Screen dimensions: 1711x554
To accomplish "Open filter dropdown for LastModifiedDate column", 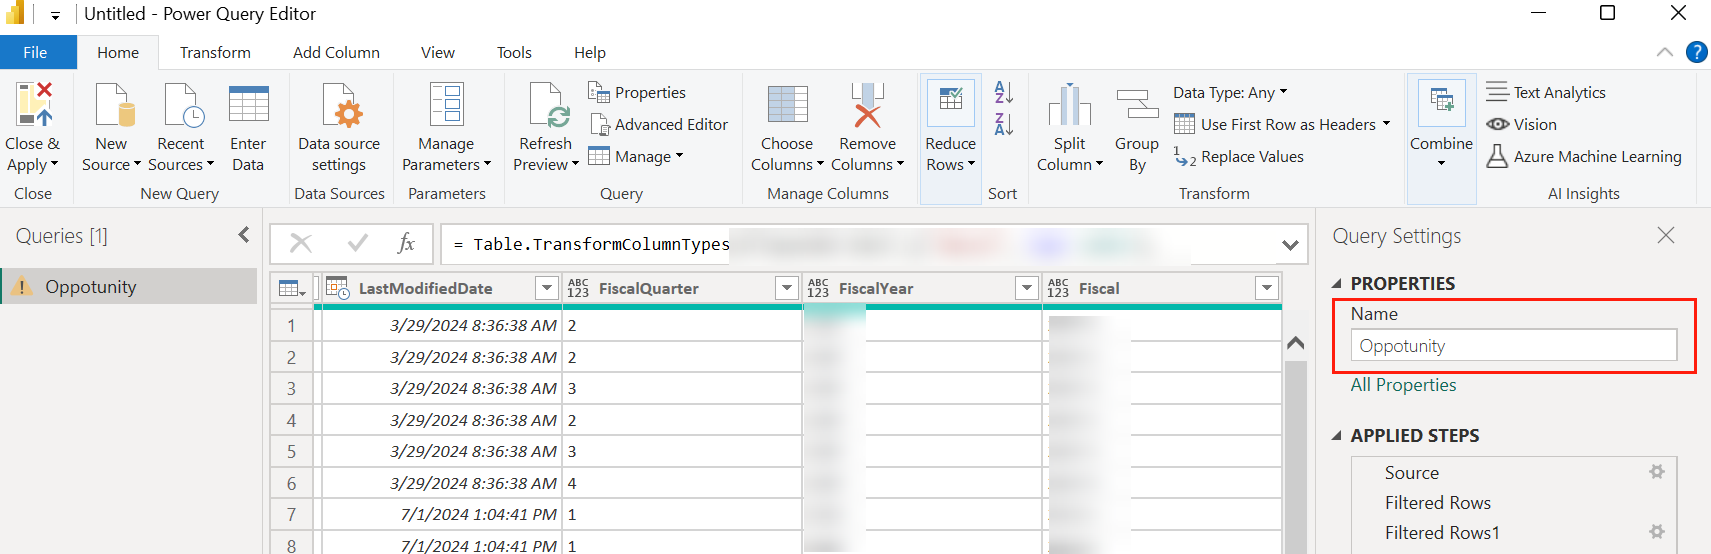I will pos(546,289).
